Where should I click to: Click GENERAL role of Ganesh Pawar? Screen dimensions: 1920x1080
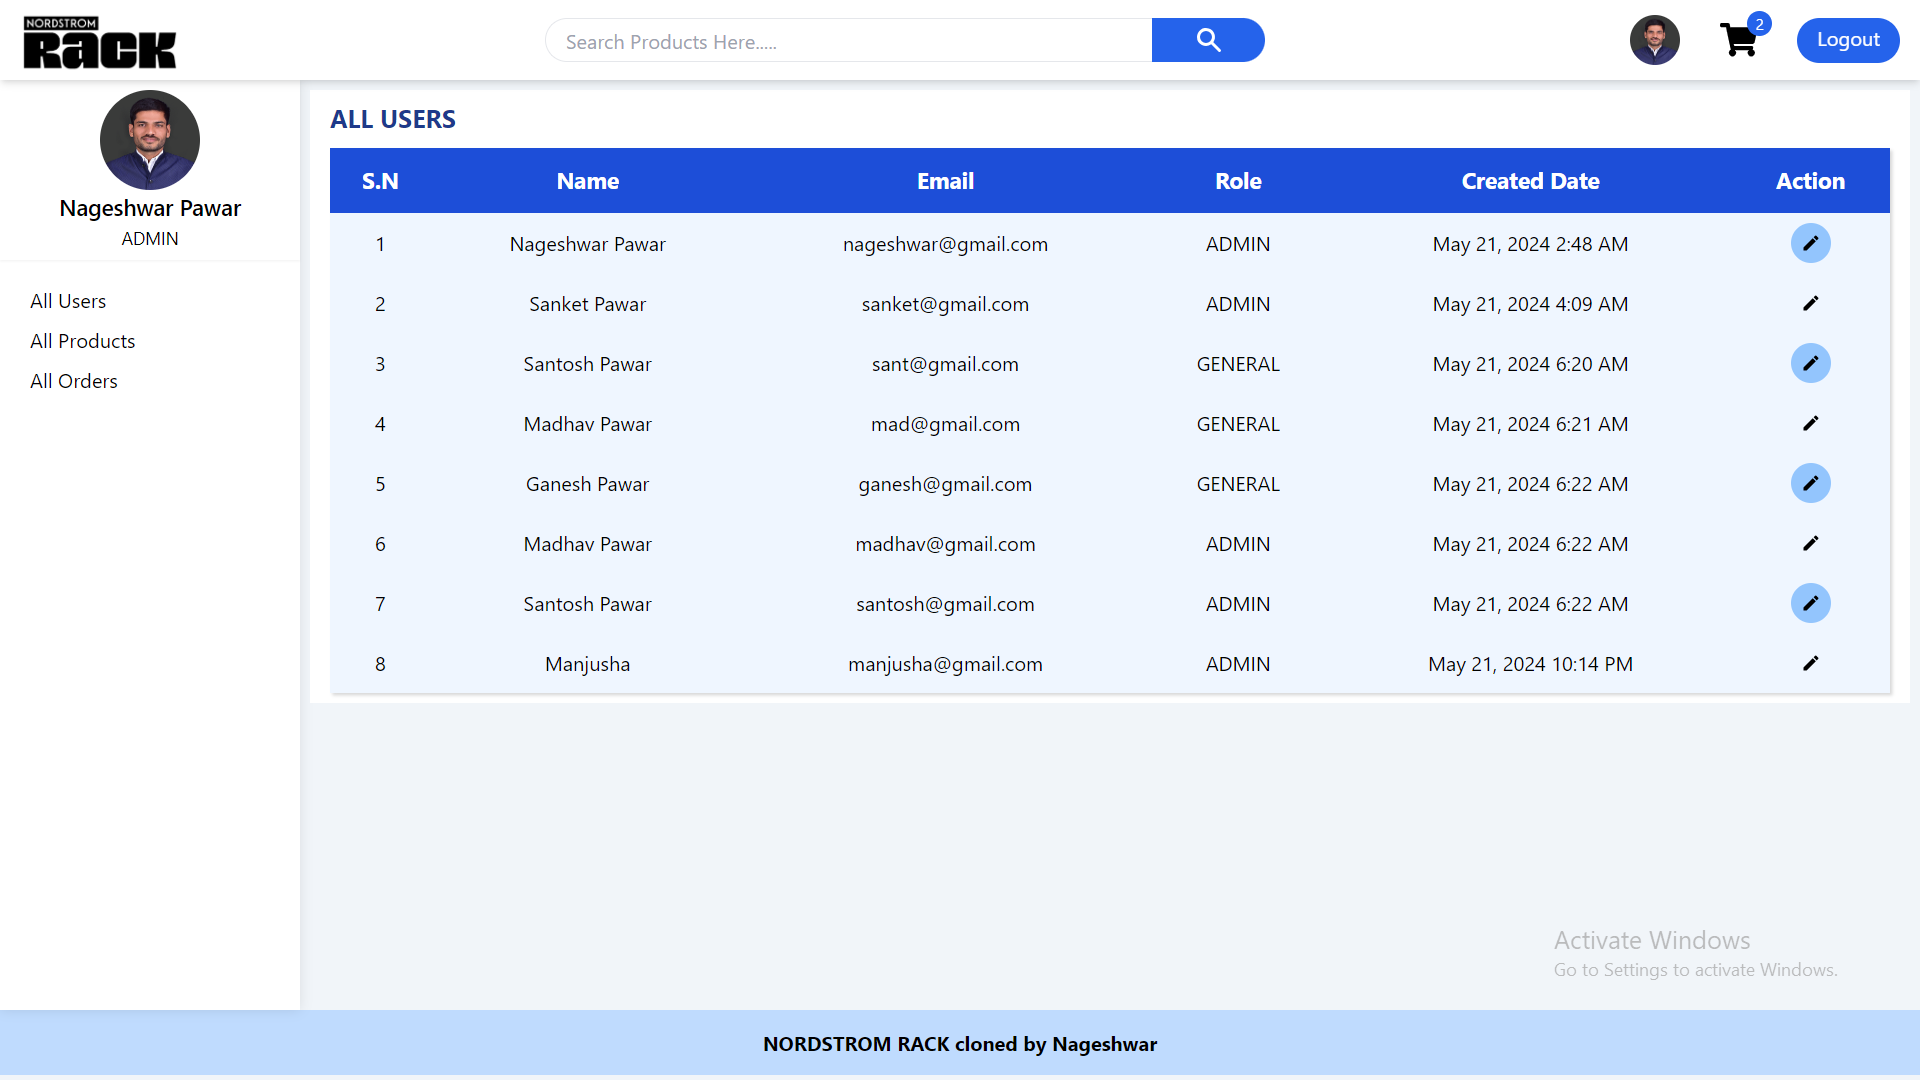(1238, 484)
